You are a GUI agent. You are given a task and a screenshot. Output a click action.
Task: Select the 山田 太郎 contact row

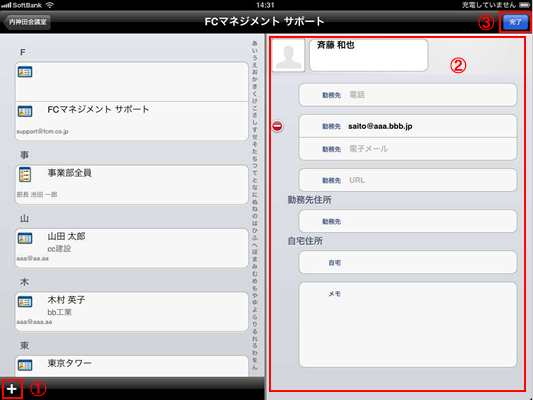click(132, 248)
